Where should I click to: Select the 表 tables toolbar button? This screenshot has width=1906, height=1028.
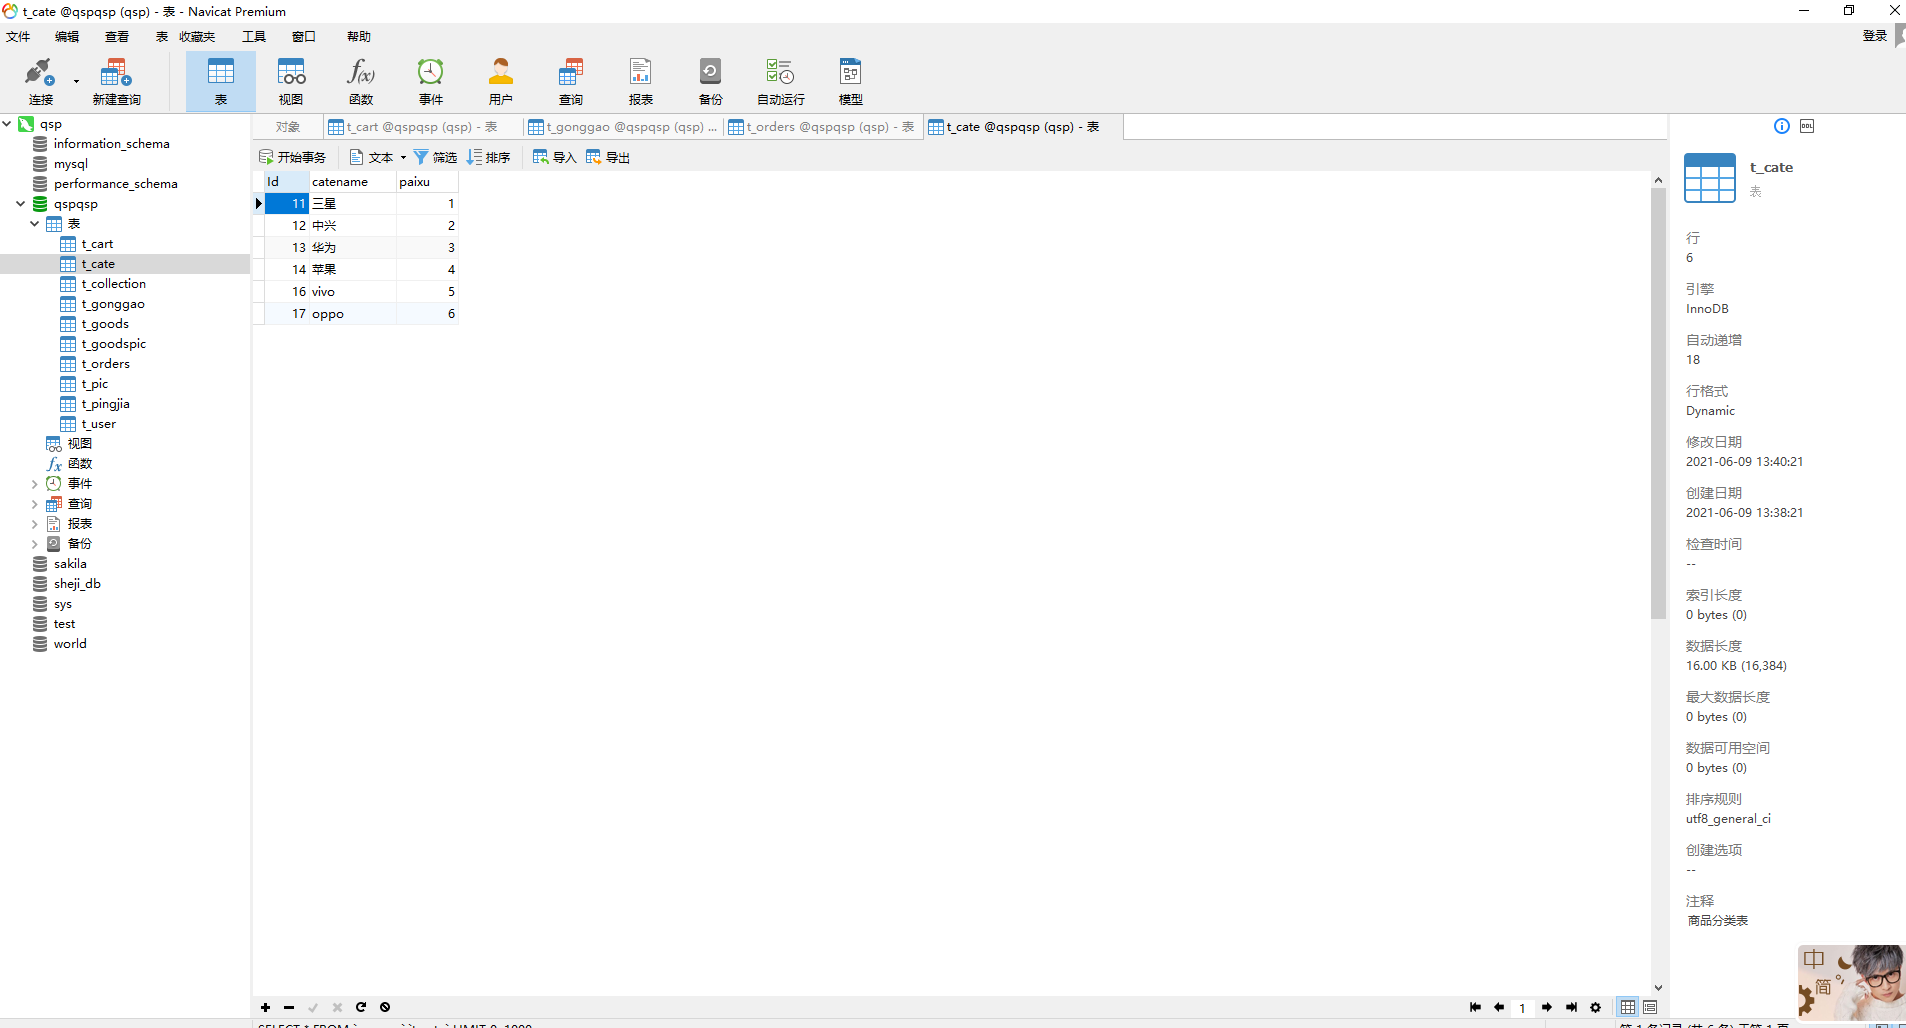click(x=221, y=81)
